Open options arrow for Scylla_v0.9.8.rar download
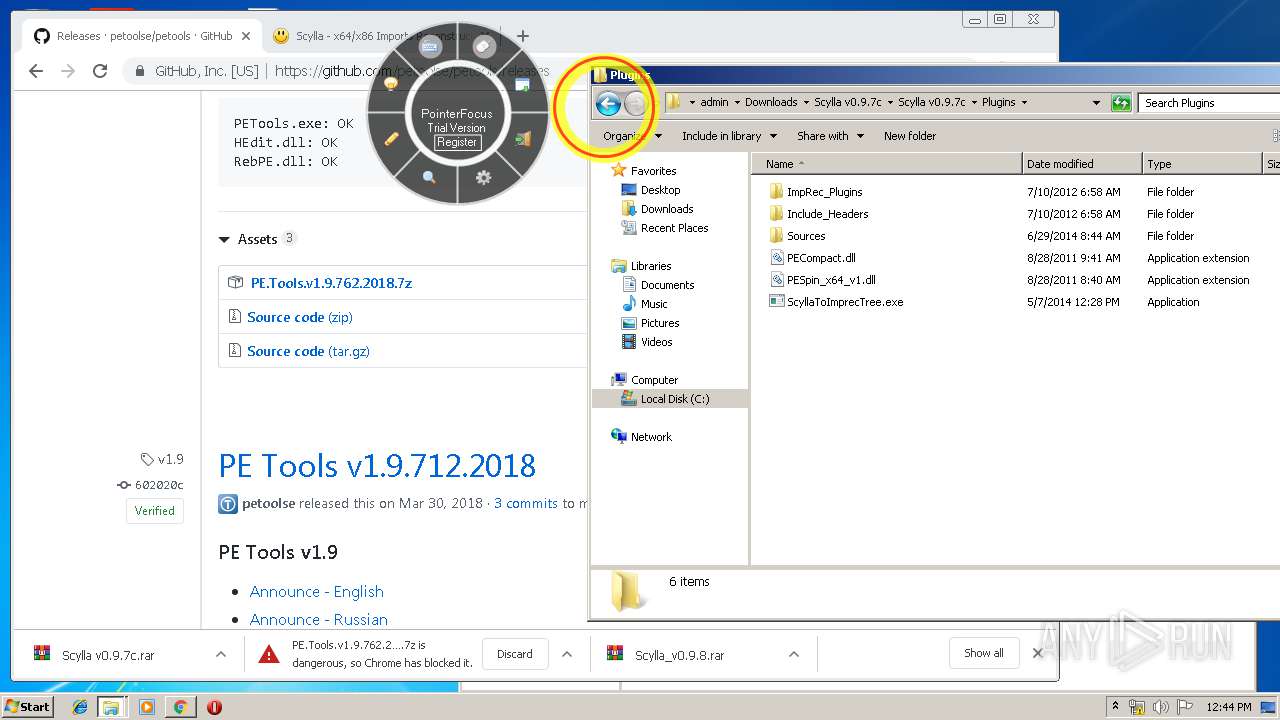1280x720 pixels. (794, 654)
